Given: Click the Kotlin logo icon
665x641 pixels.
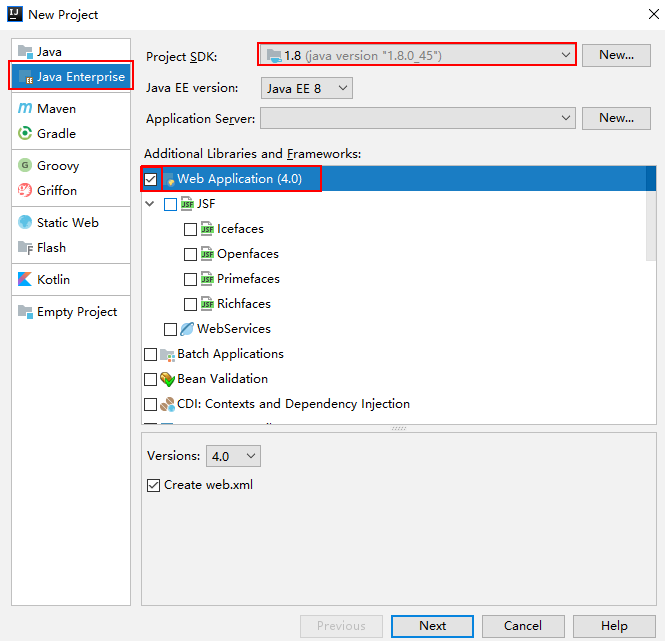Looking at the screenshot, I should (25, 279).
